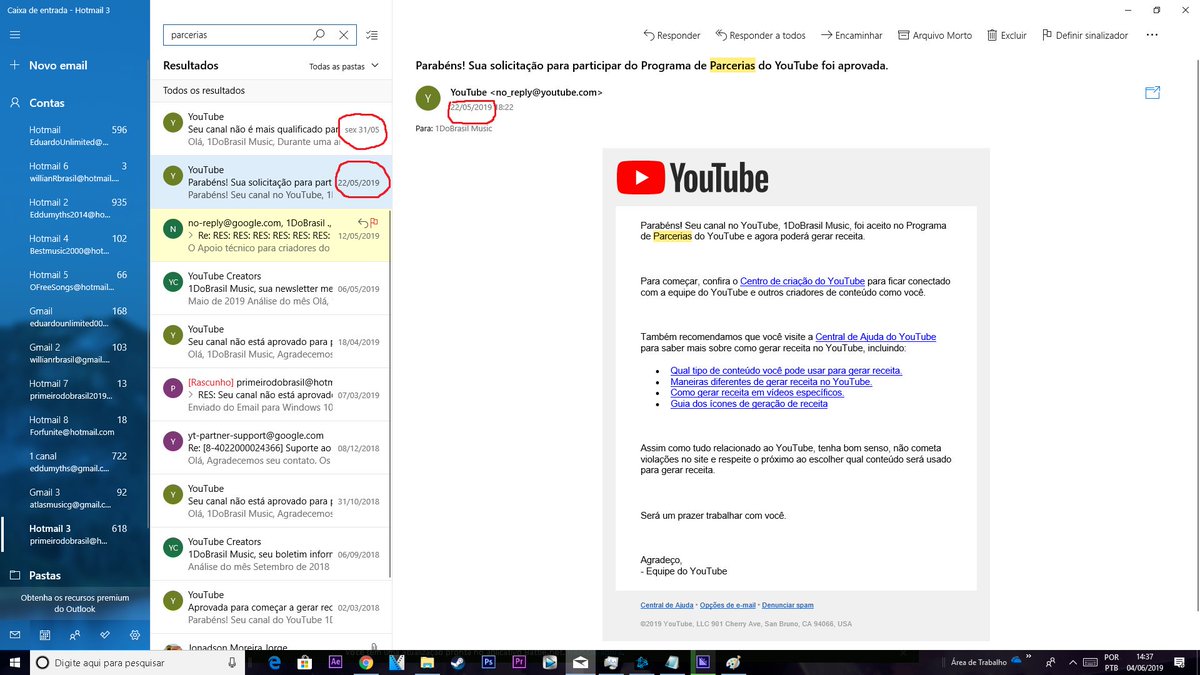Click Novo email
1200x675 pixels.
[75, 66]
